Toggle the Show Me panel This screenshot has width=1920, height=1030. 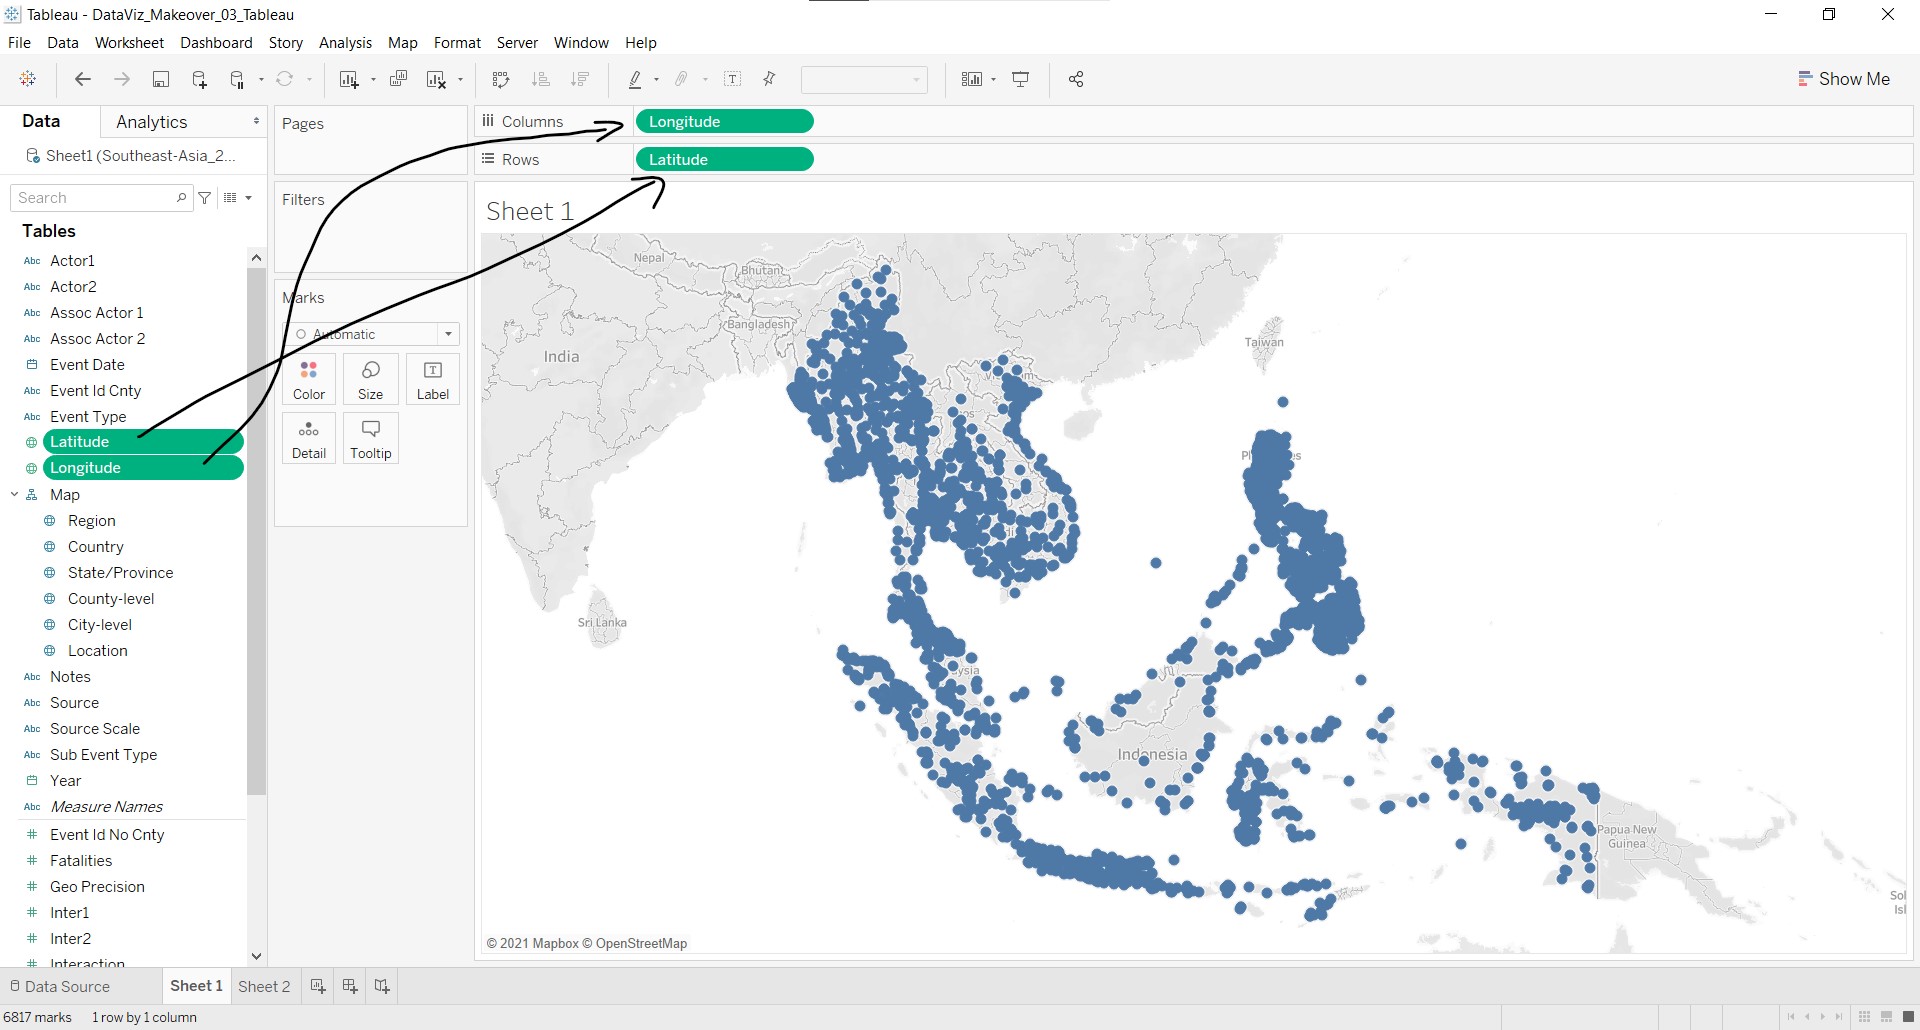(1843, 79)
